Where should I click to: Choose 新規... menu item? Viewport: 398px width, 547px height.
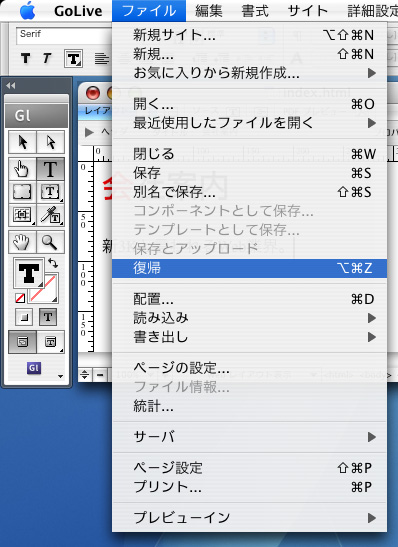(249, 54)
